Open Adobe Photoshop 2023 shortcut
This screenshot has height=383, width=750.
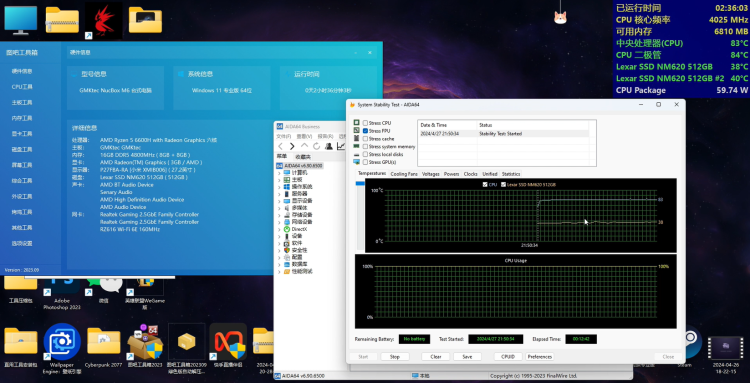[62, 292]
